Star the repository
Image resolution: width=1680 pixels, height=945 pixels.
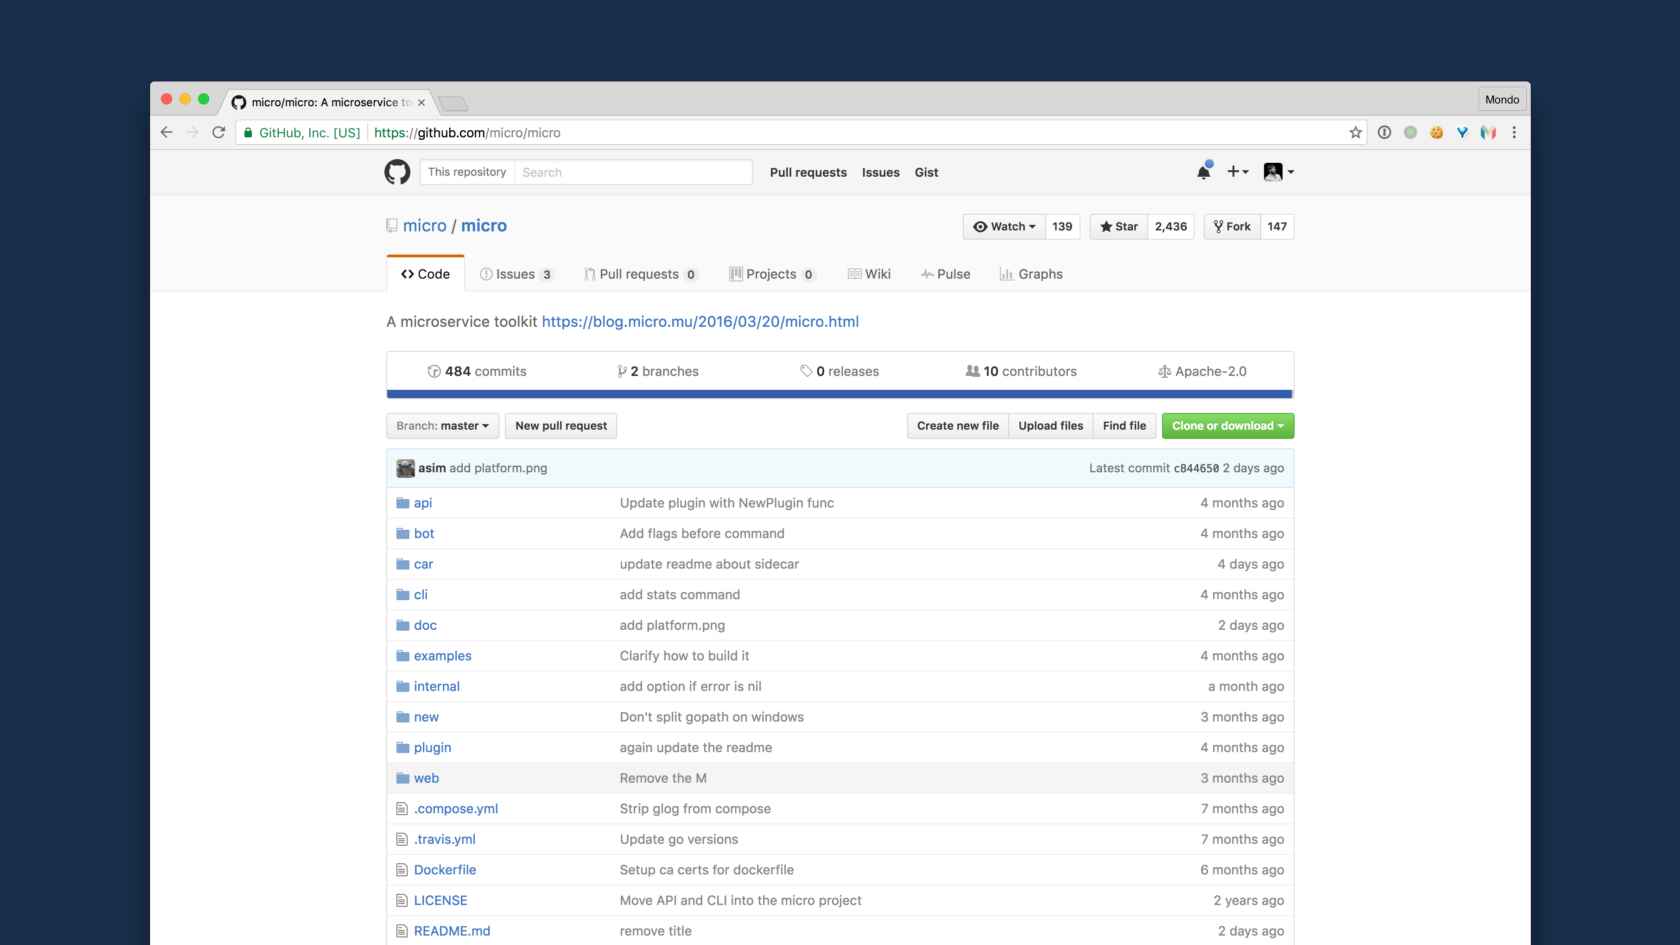pos(1119,227)
